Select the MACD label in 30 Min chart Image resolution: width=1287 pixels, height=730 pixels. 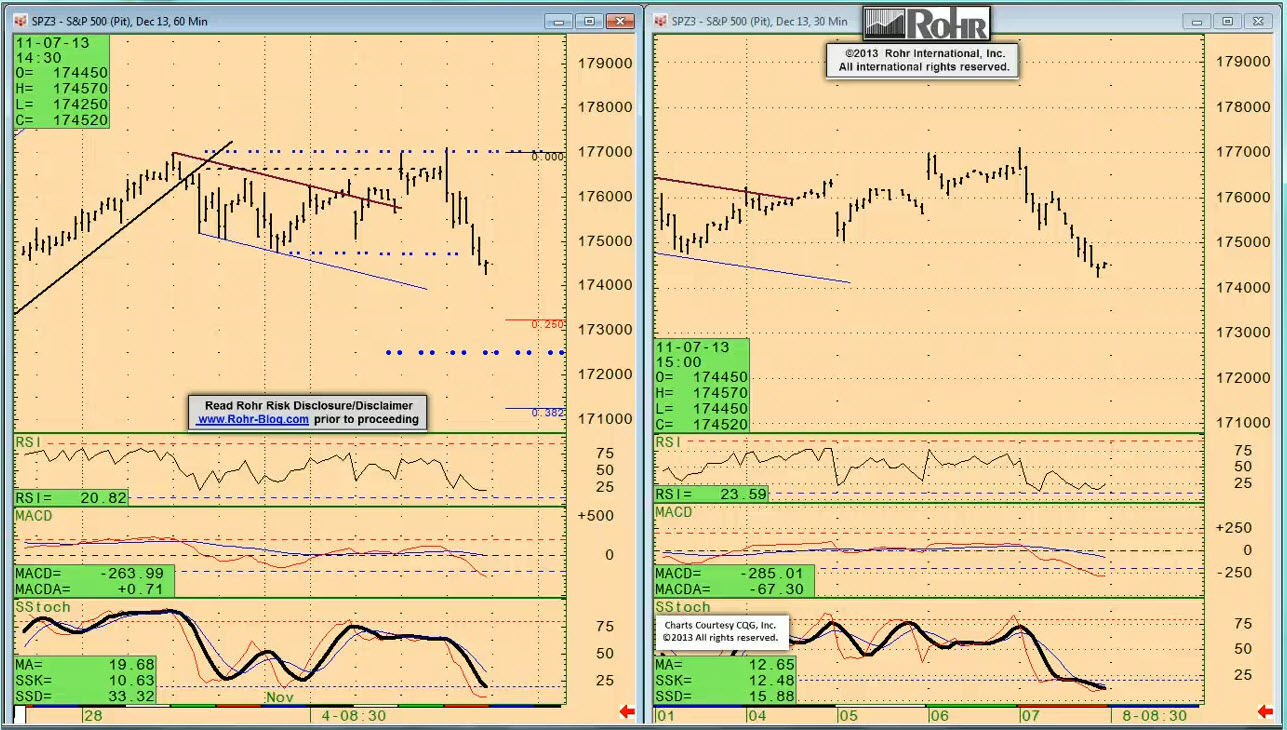[674, 512]
